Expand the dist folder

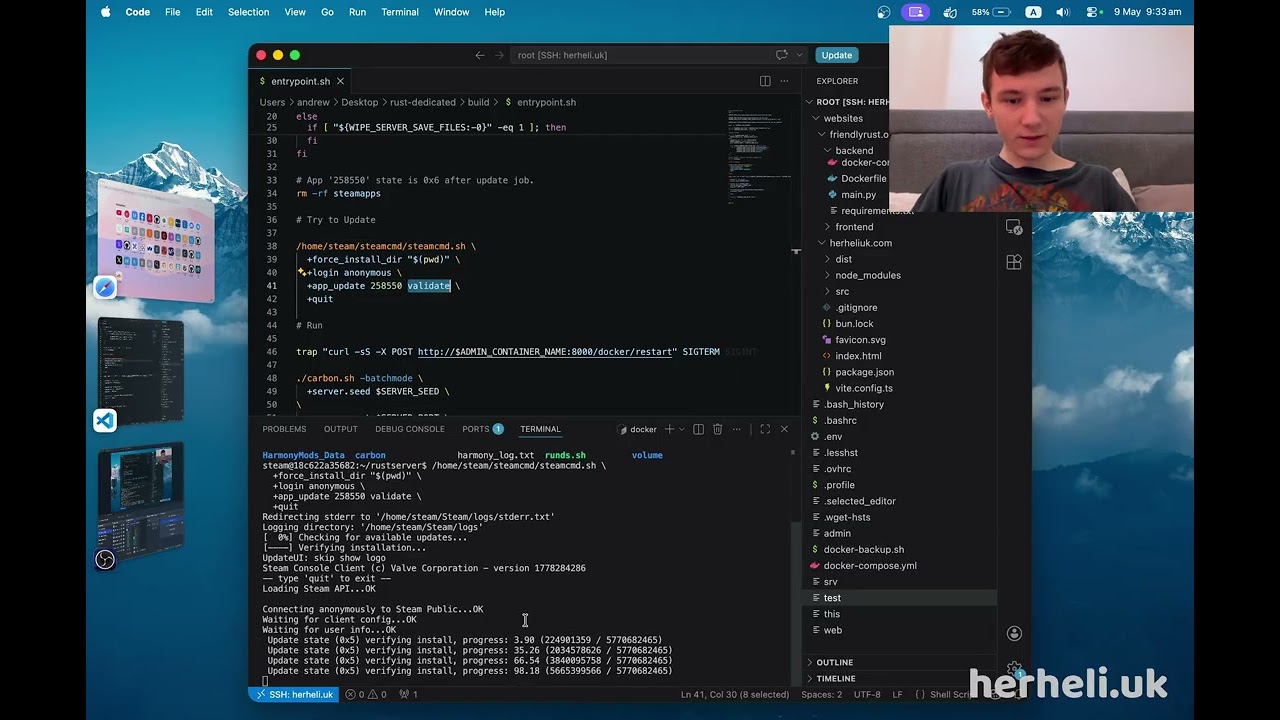(843, 259)
